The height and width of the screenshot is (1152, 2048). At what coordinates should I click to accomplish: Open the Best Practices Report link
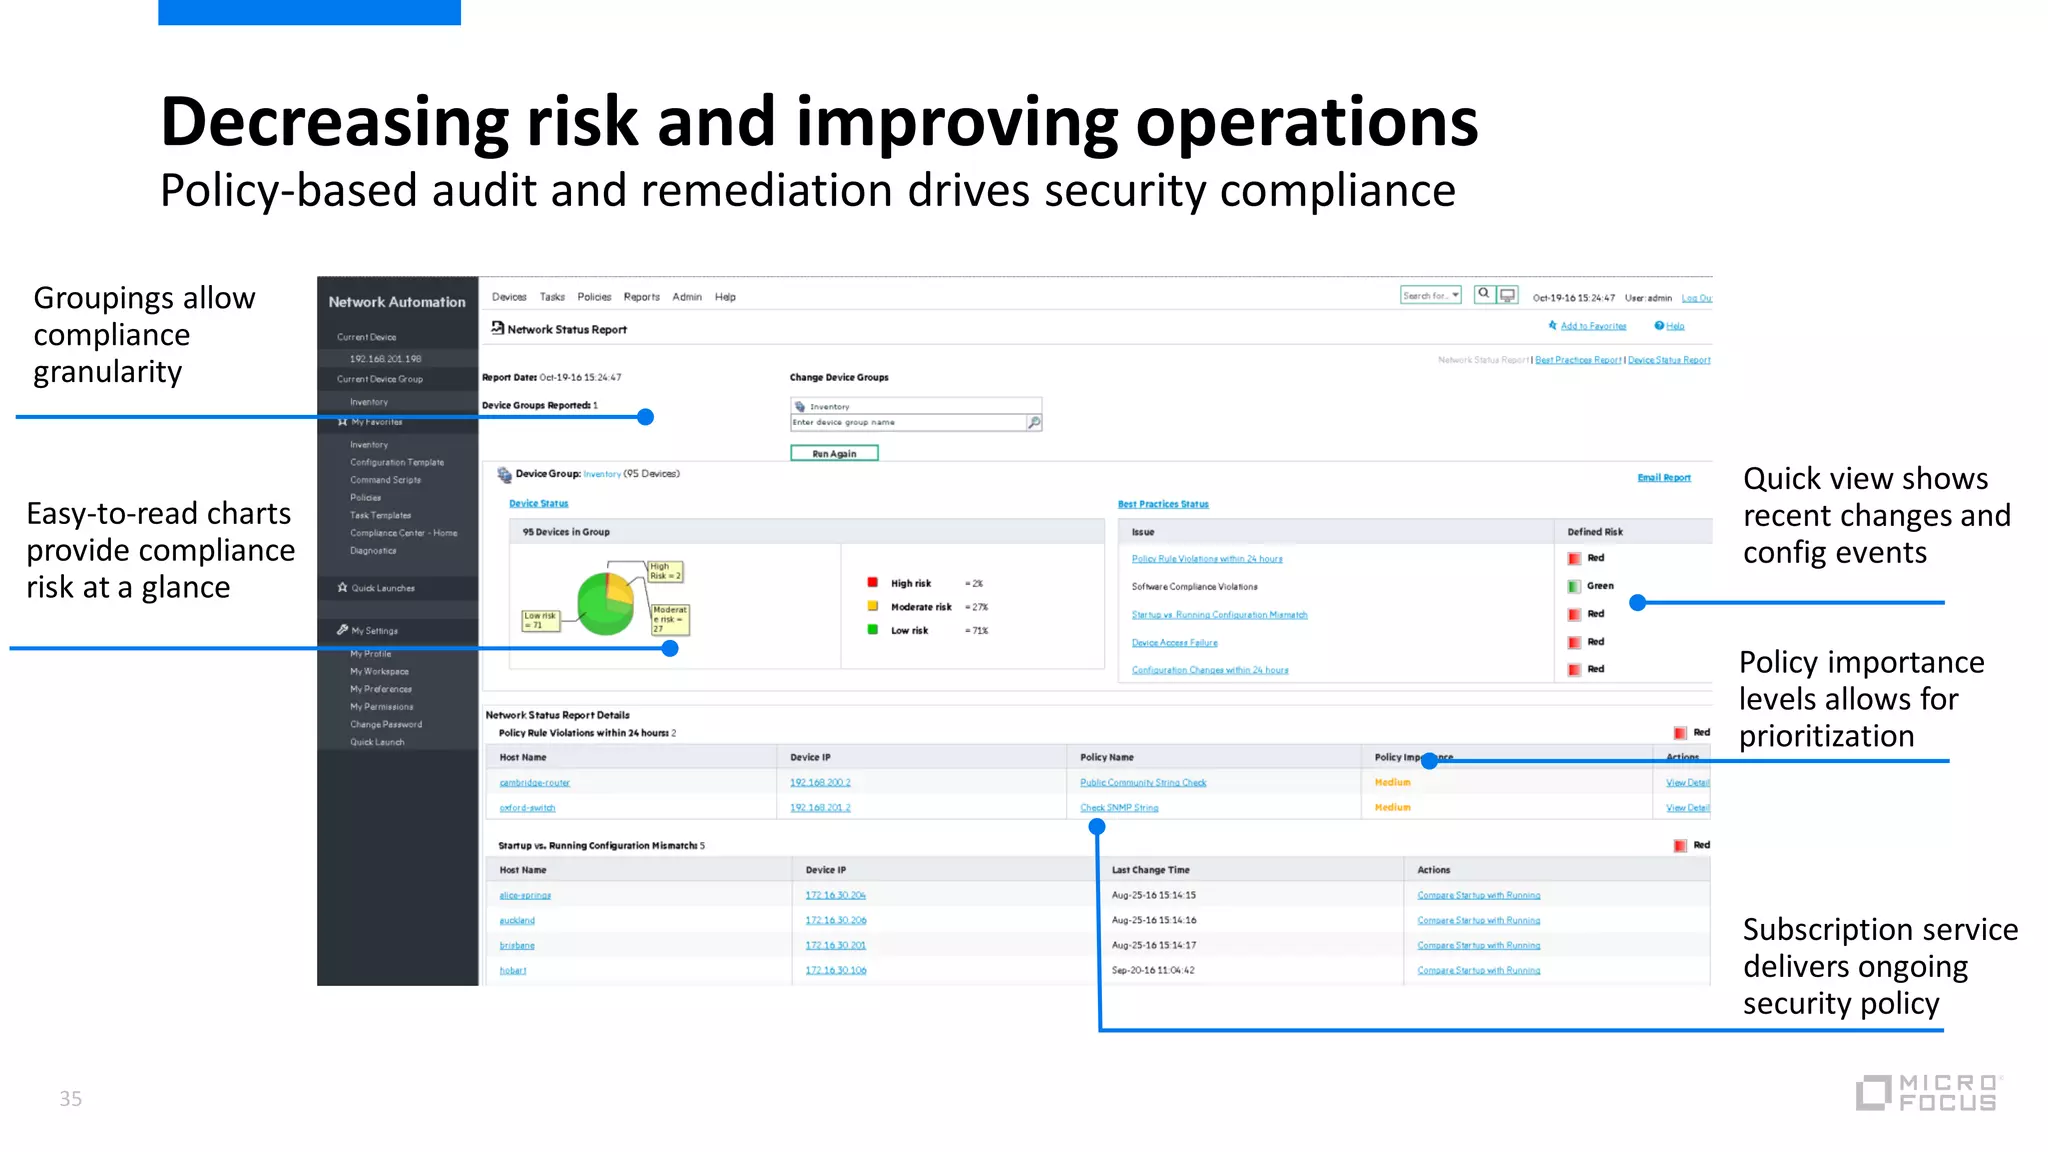tap(1578, 360)
